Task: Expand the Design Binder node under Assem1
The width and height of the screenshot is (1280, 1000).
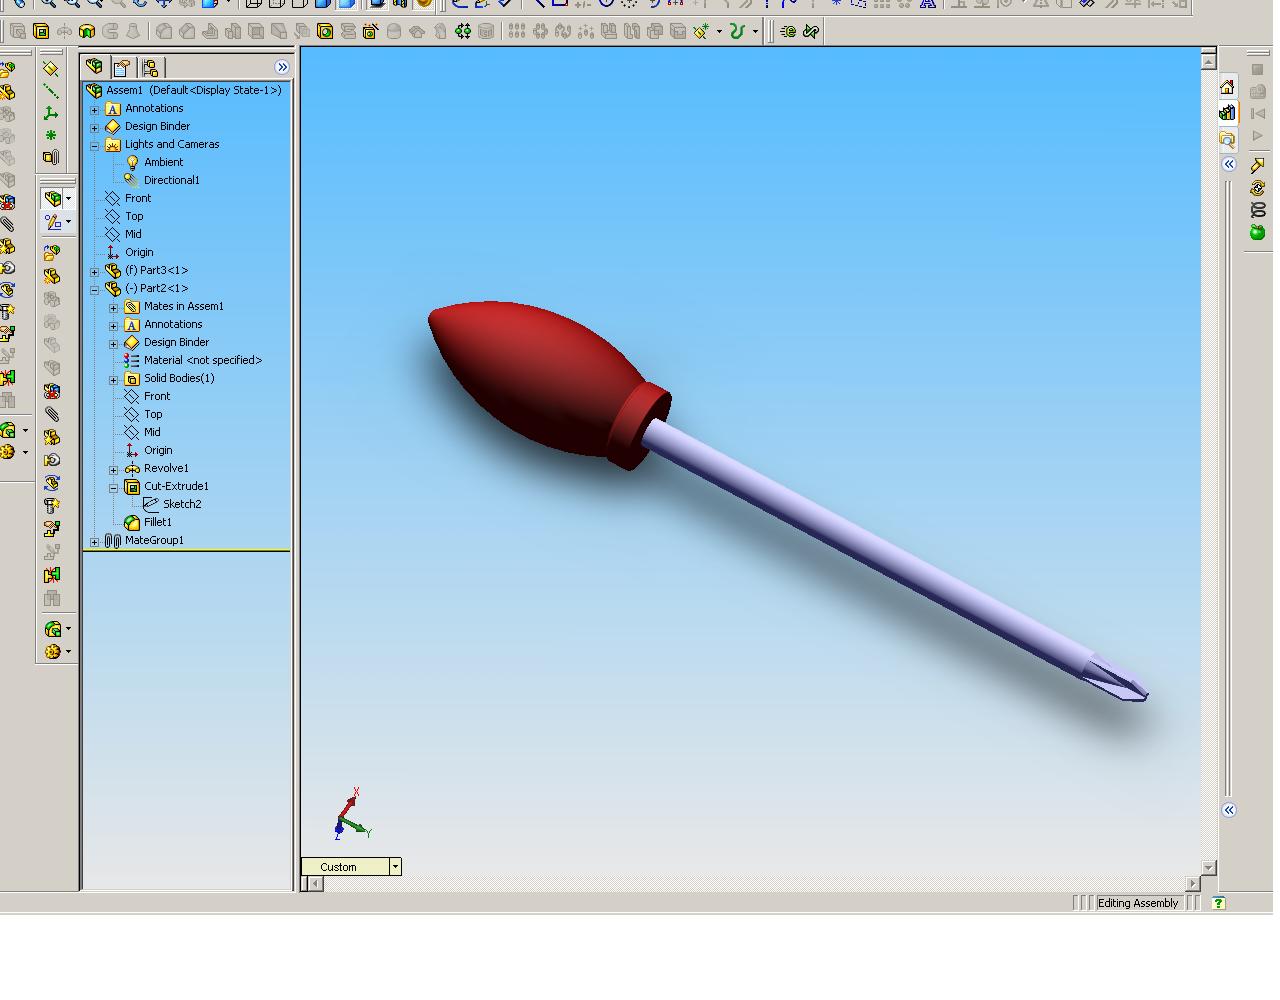Action: 95,127
